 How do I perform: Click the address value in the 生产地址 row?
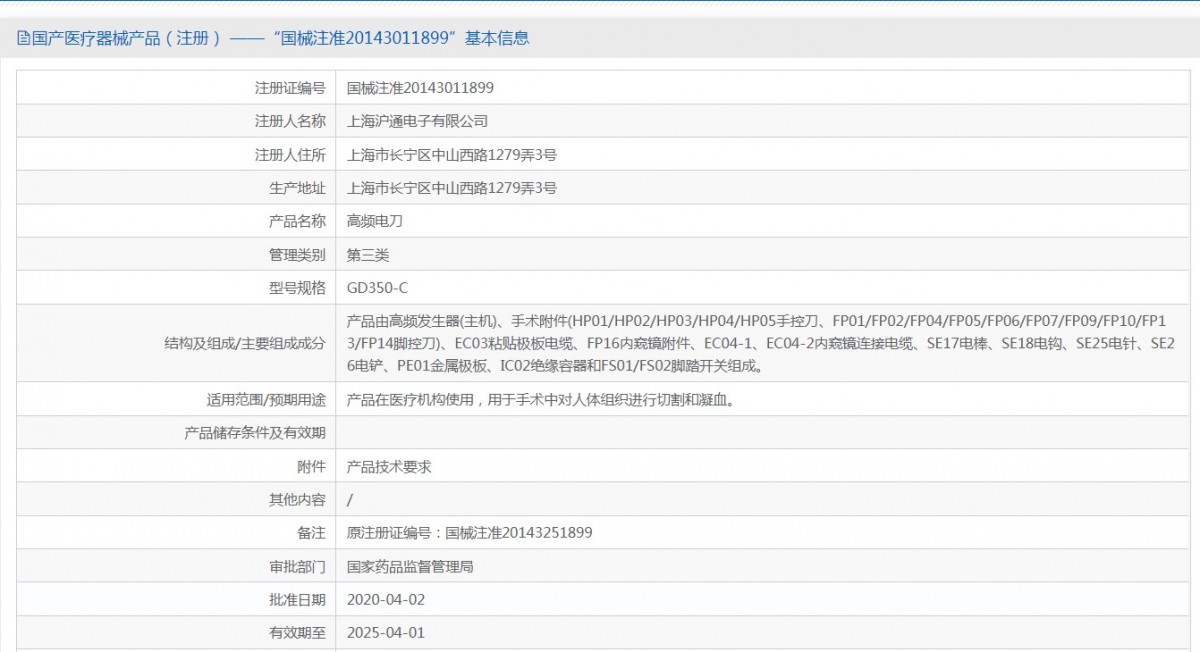451,188
